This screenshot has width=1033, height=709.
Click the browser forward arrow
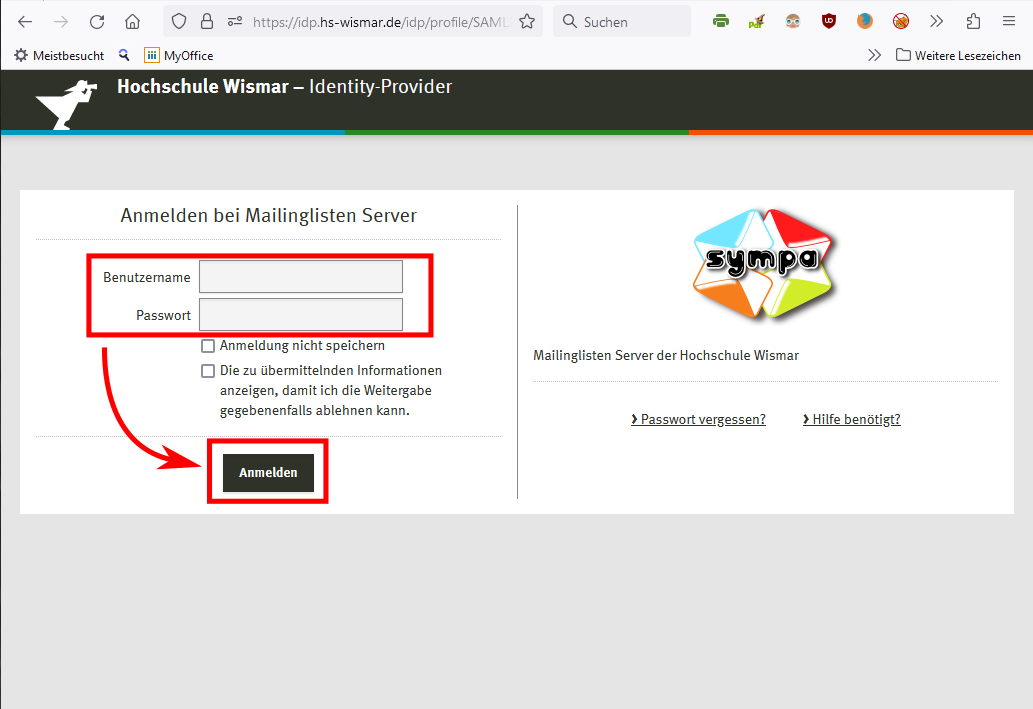pyautogui.click(x=61, y=22)
